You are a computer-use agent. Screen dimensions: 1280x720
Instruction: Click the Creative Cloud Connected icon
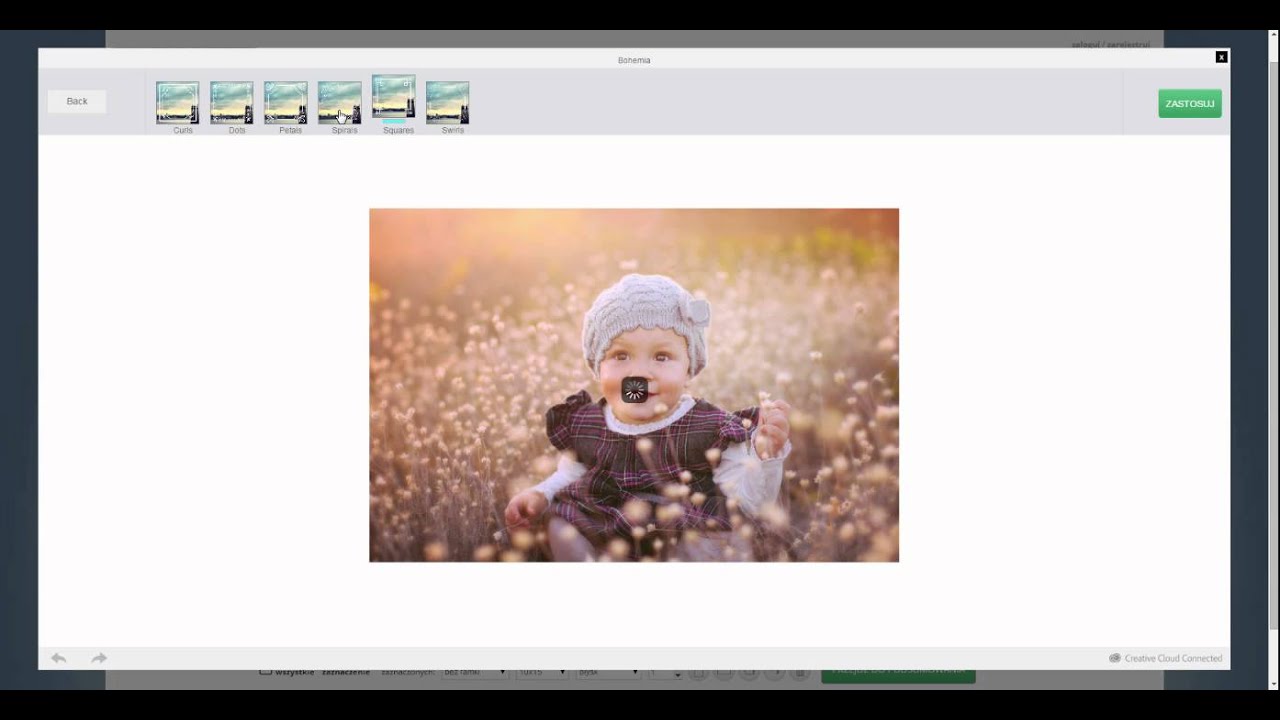1115,658
